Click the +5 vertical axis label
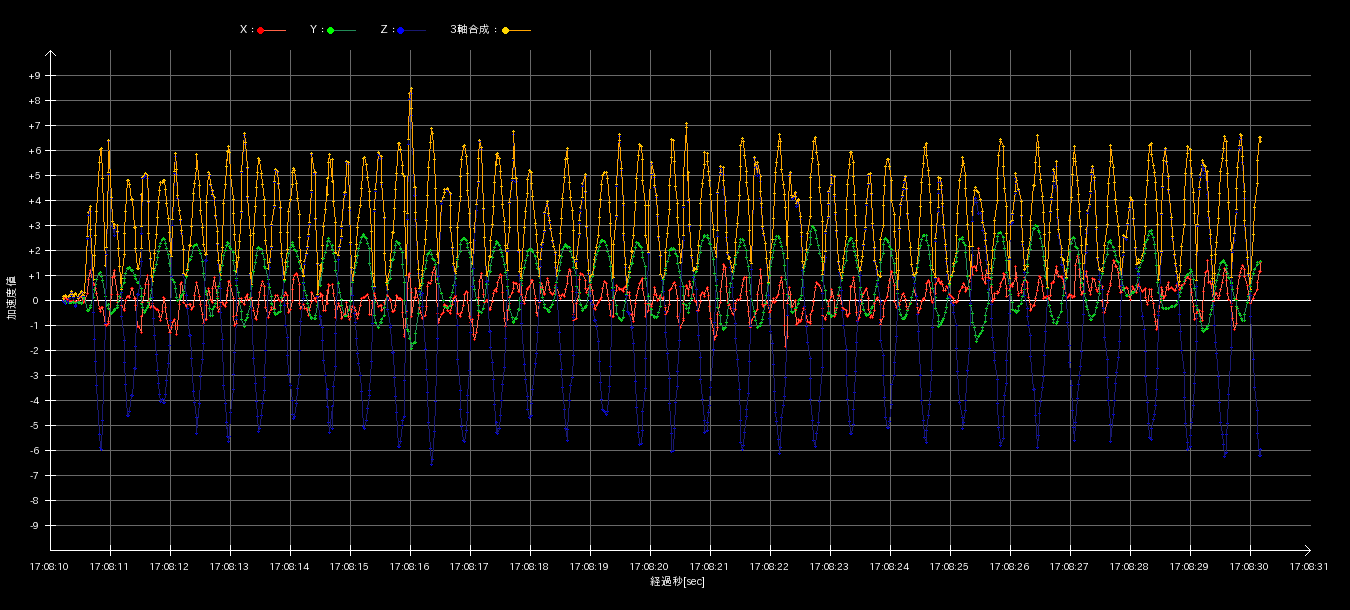The height and width of the screenshot is (610, 1350). click(34, 176)
